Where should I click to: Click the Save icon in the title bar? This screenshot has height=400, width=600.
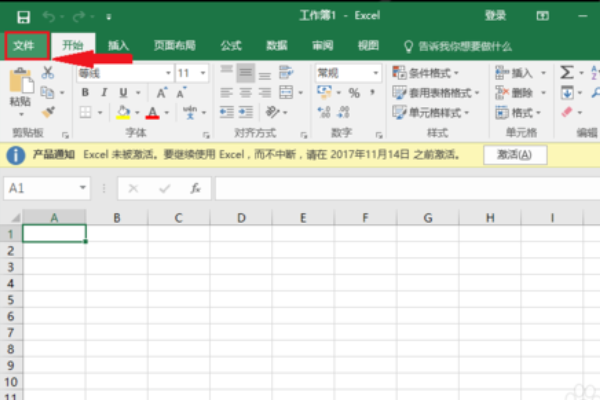[23, 17]
